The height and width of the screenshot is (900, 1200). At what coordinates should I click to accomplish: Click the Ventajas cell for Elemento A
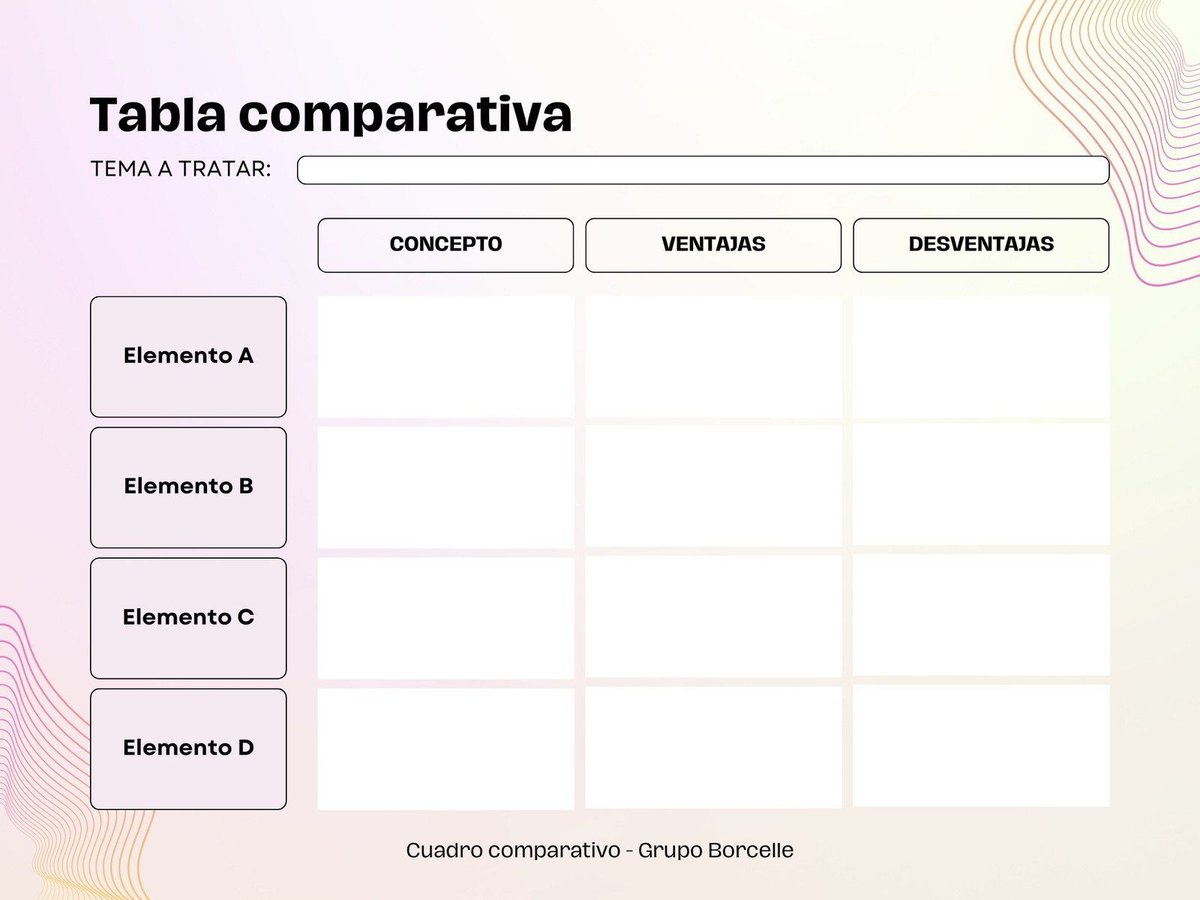pos(713,357)
